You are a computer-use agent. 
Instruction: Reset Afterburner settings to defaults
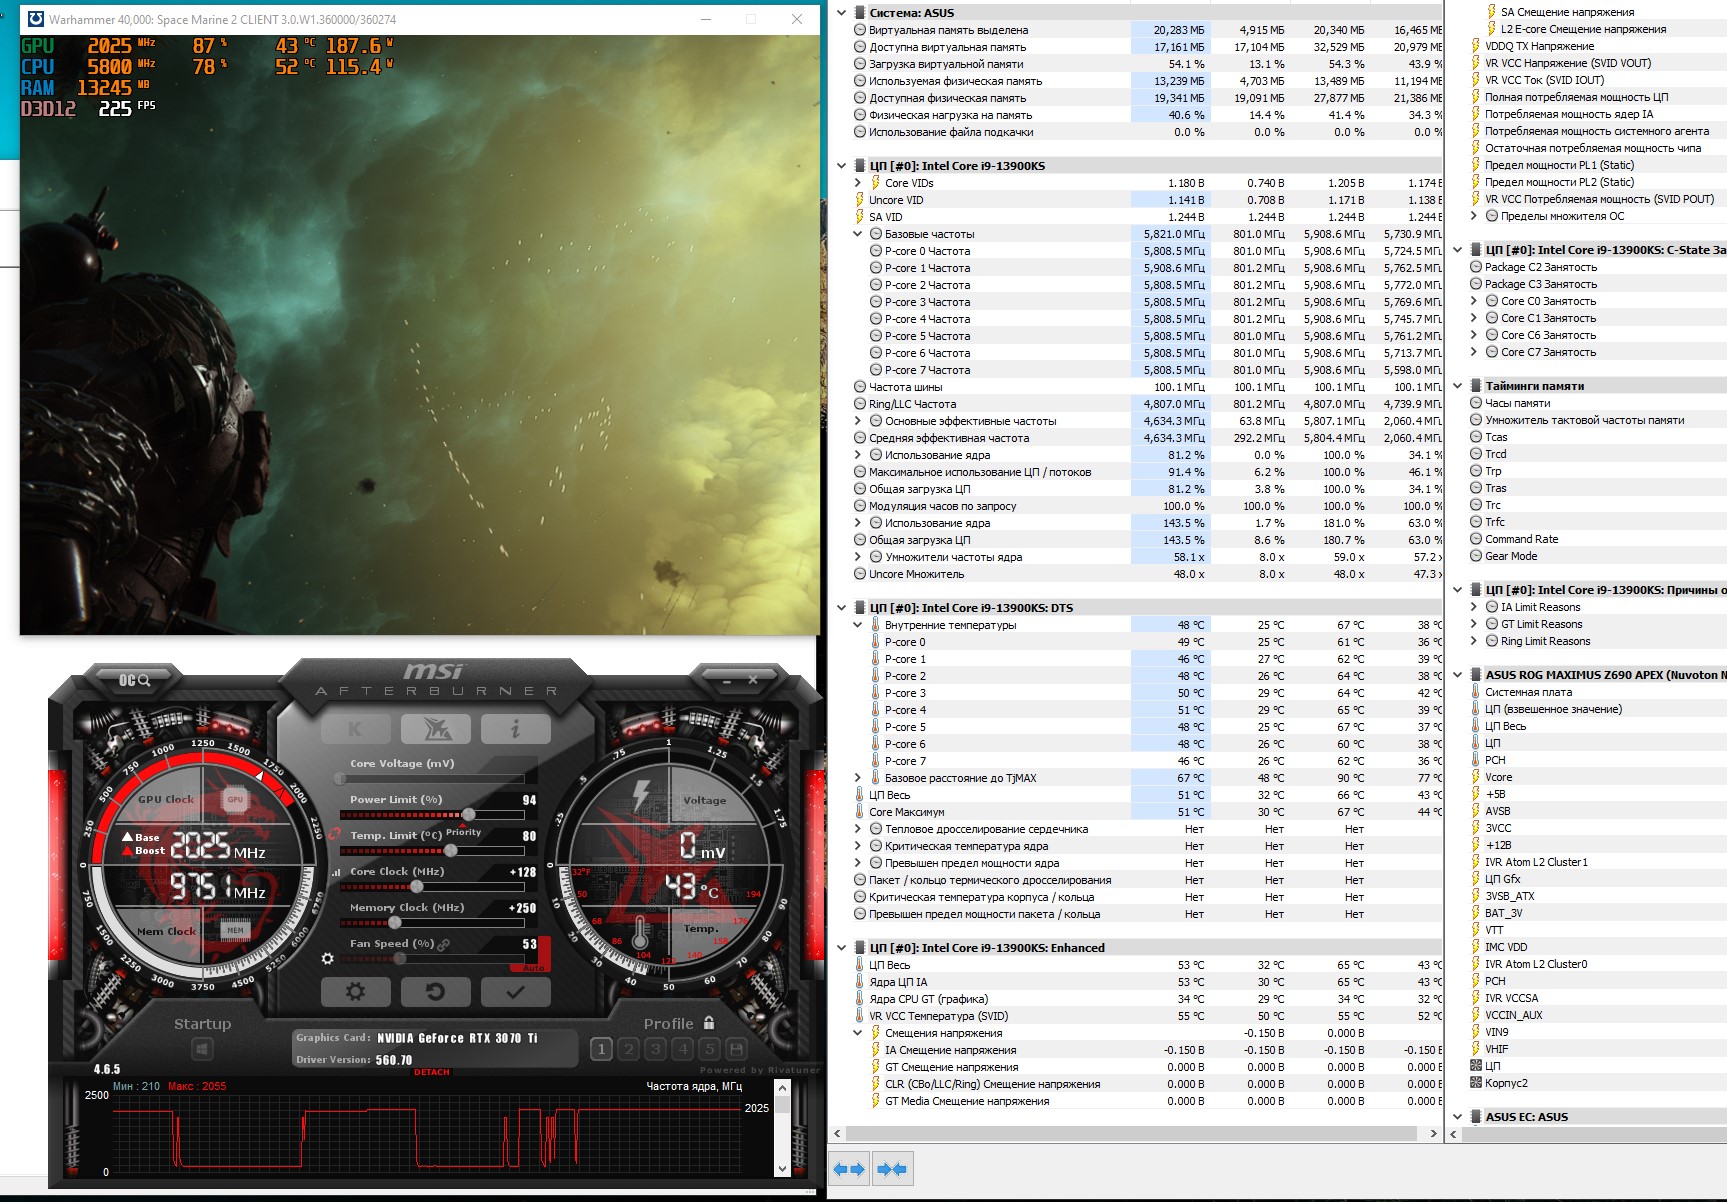tap(435, 992)
